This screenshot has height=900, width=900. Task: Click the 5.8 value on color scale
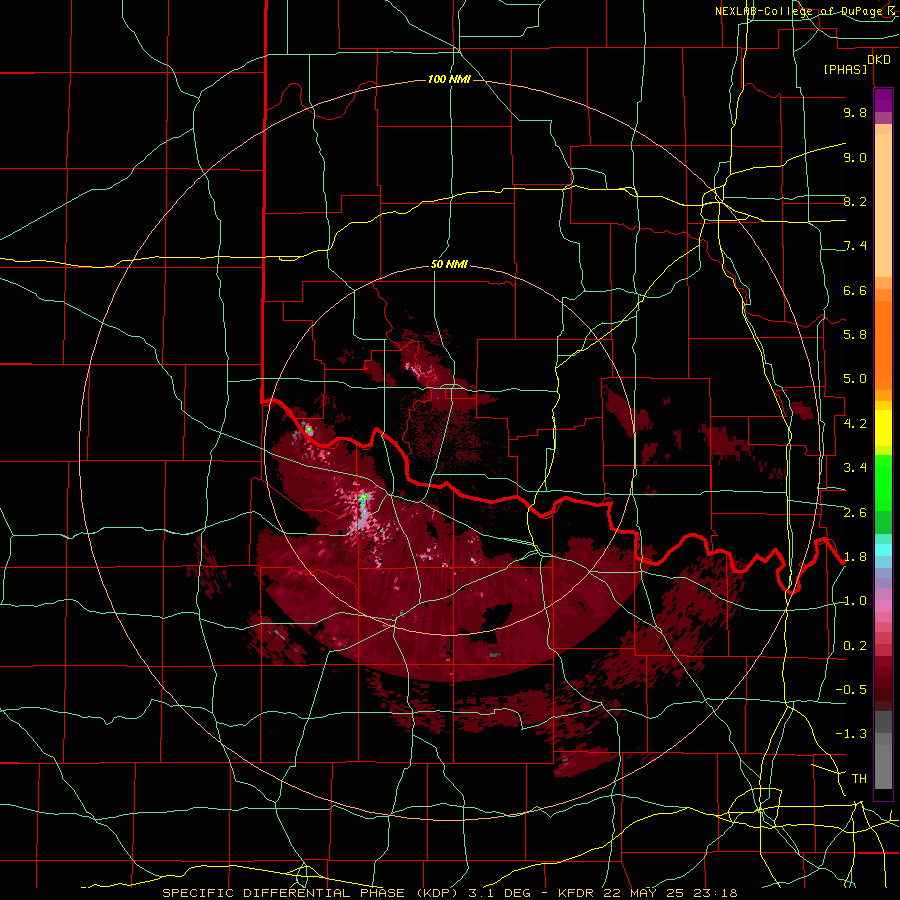pos(855,335)
